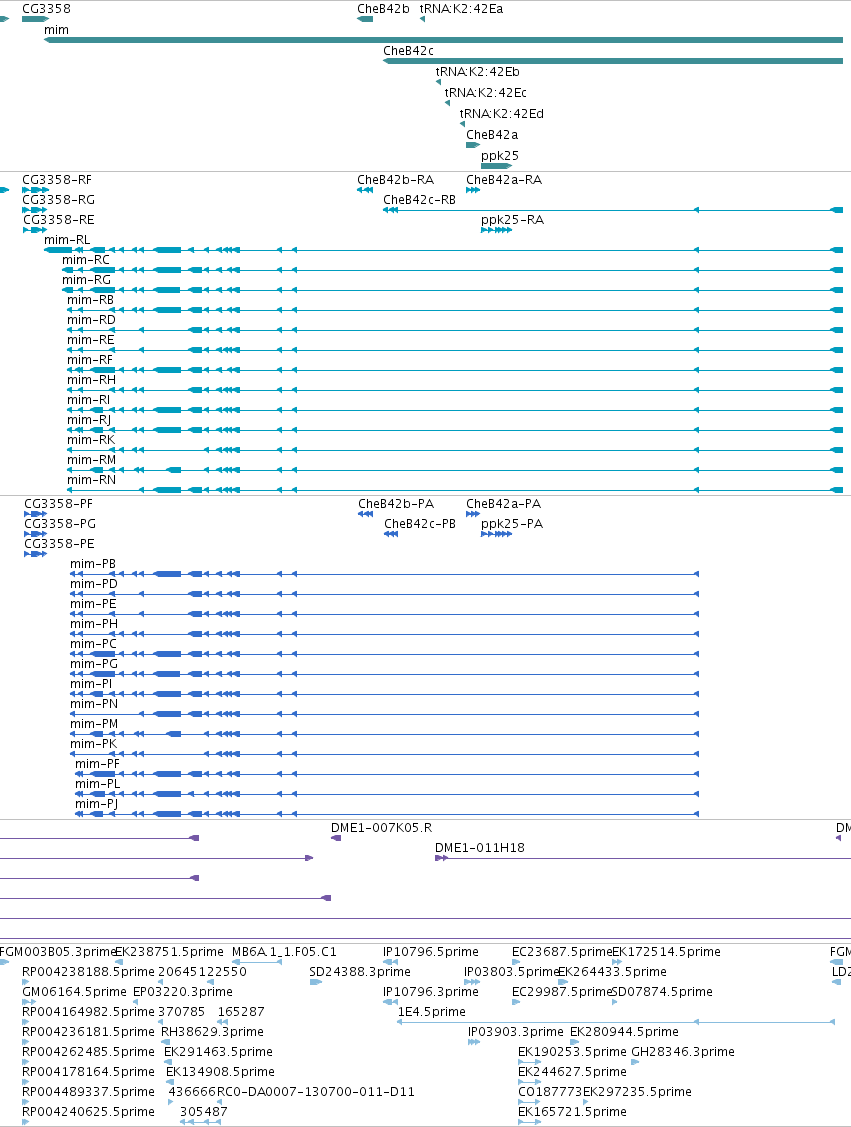Click the mim-PF CDS label
851x1127 pixels.
pyautogui.click(x=97, y=764)
